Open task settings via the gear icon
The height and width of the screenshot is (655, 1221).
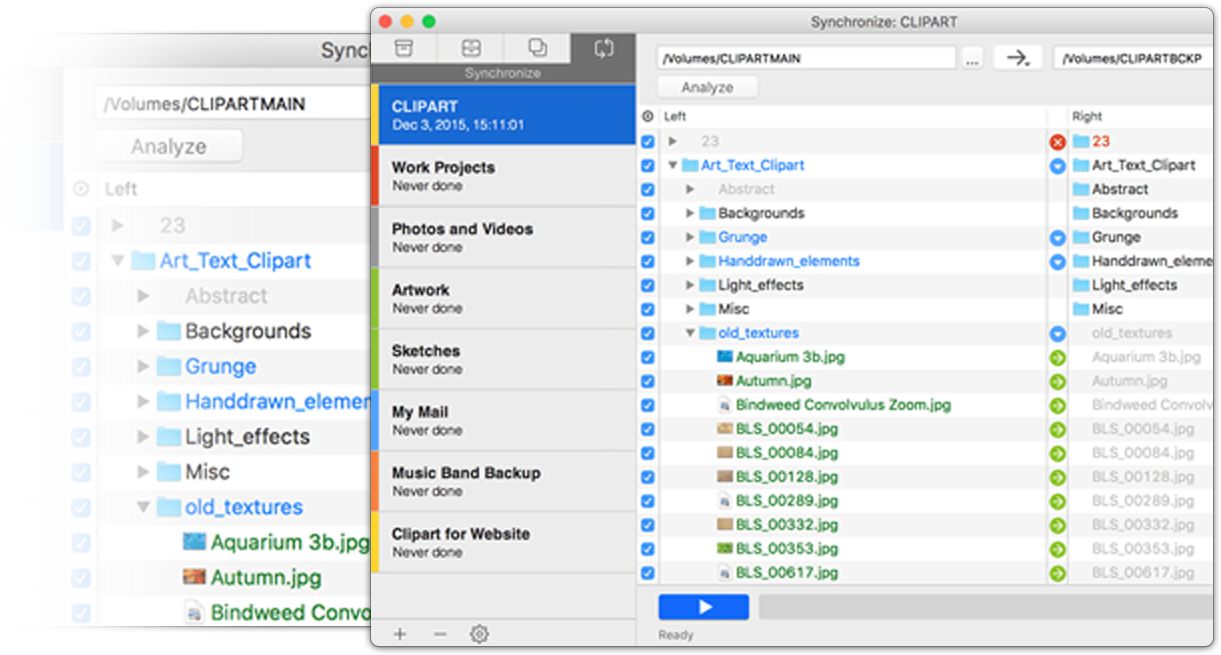click(479, 634)
